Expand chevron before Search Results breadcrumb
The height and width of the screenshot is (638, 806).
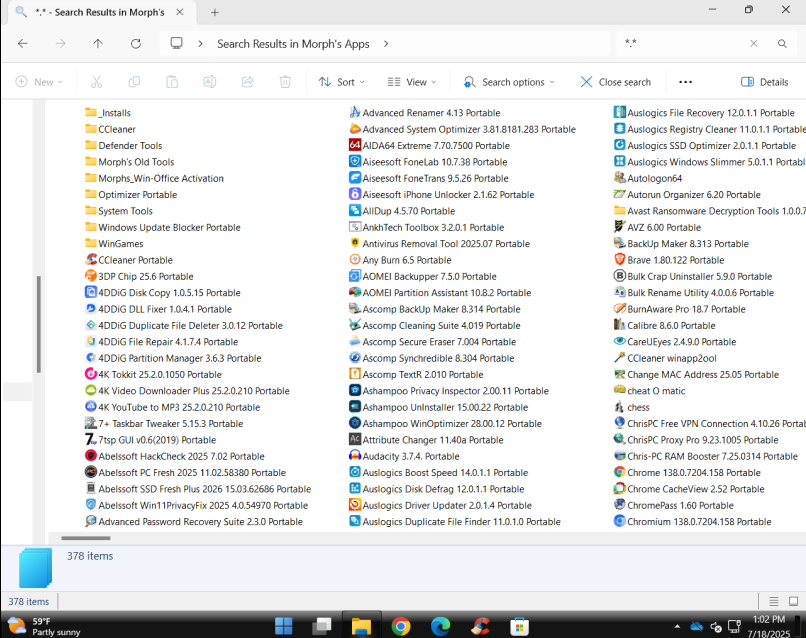coord(200,44)
